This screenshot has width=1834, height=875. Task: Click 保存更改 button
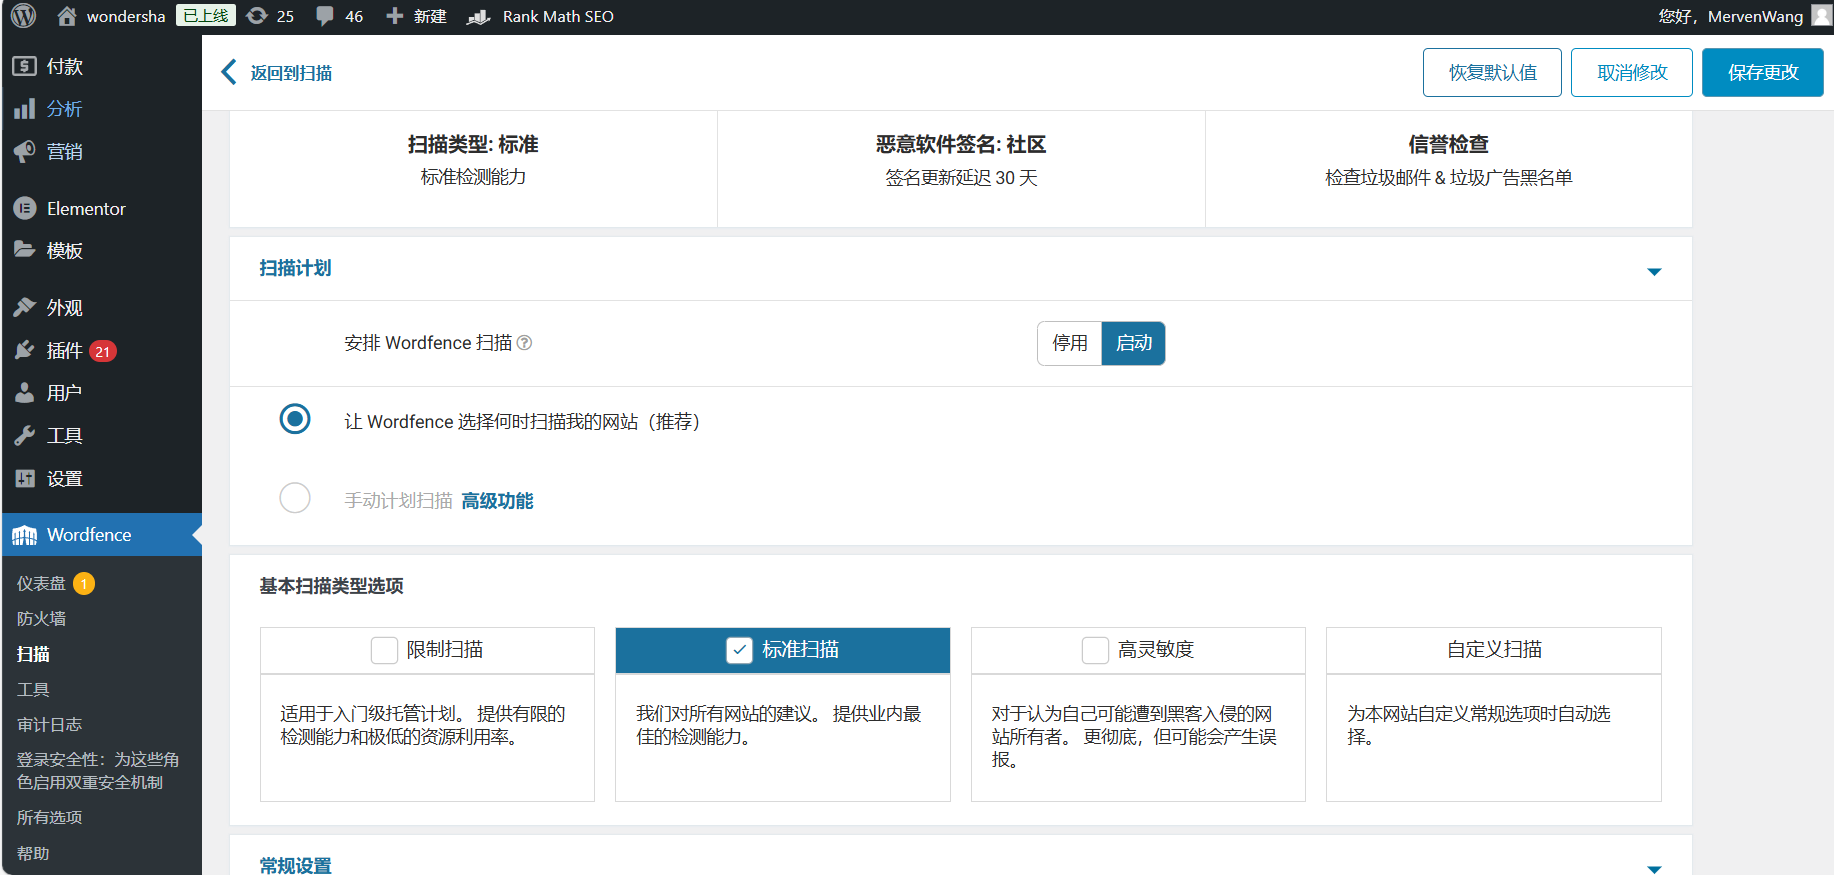[1763, 72]
